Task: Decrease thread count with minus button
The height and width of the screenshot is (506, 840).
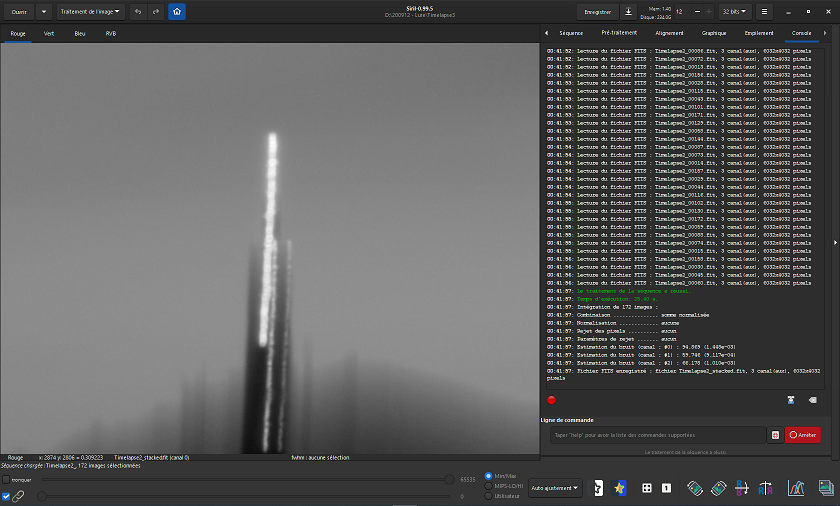Action: coord(697,11)
